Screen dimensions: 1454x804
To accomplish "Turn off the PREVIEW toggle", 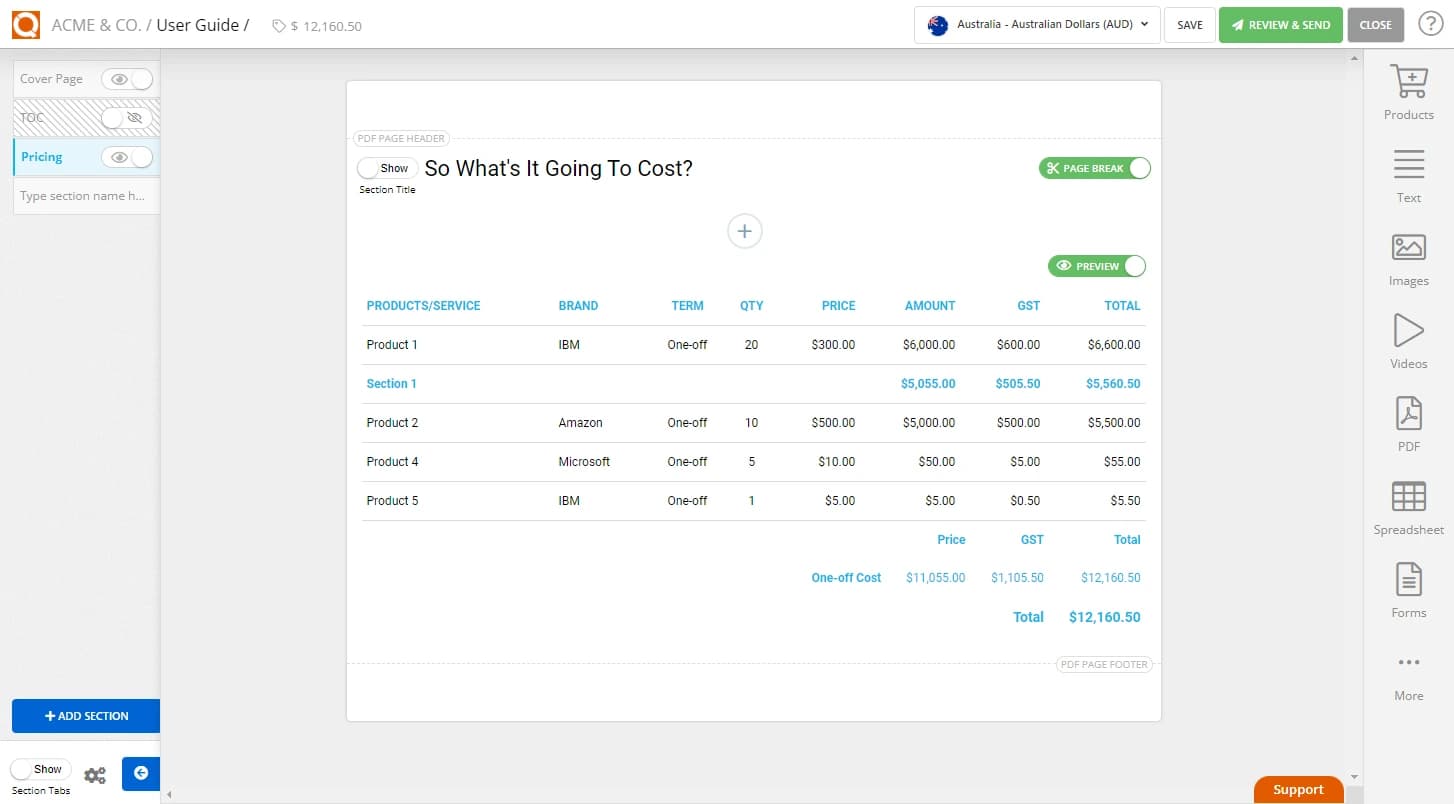I will (1138, 266).
